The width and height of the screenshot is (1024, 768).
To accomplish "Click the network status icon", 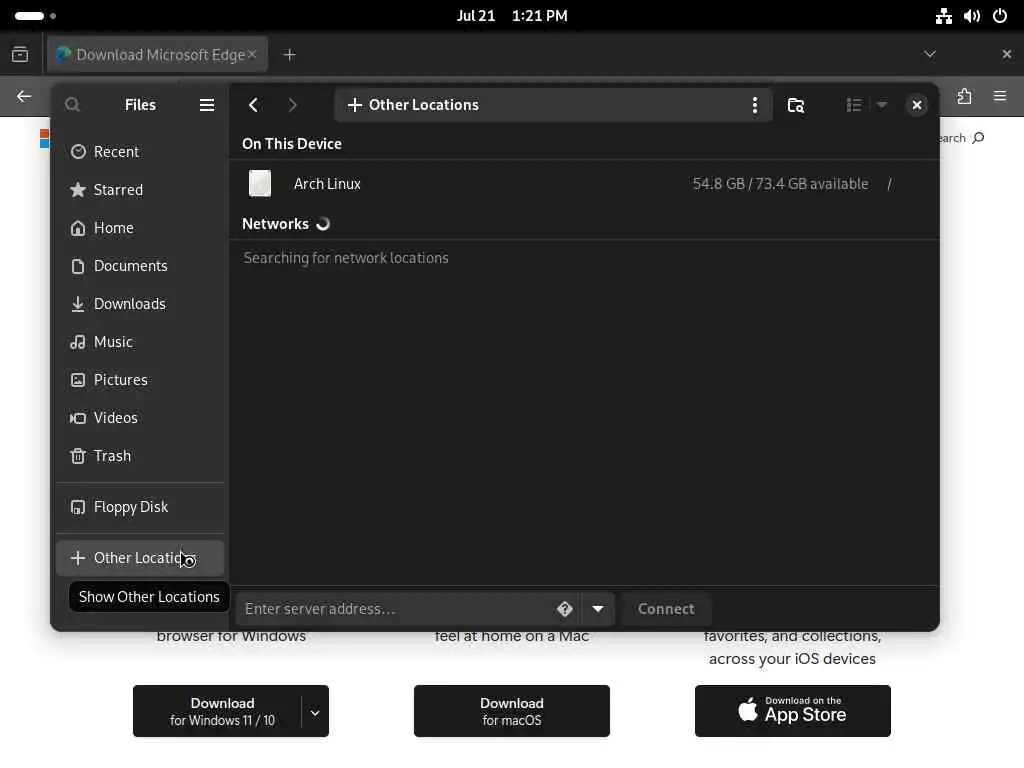I will tap(944, 16).
